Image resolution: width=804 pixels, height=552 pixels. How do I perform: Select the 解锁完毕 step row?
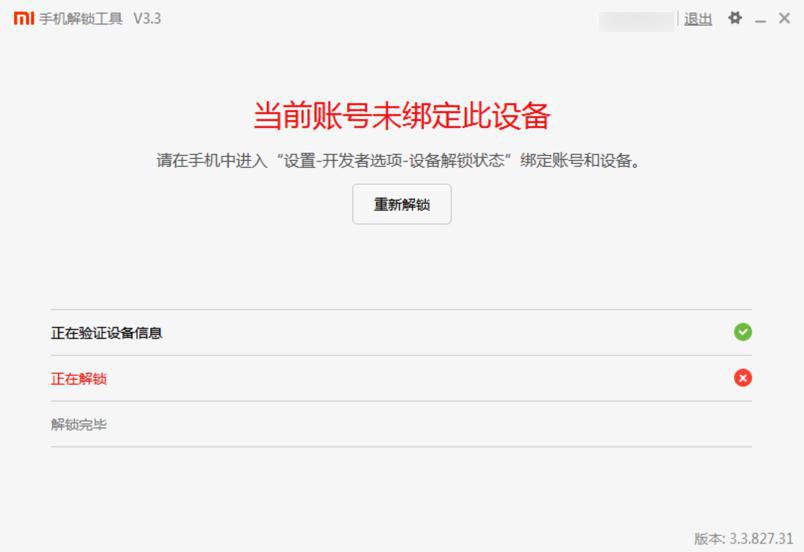[x=401, y=424]
